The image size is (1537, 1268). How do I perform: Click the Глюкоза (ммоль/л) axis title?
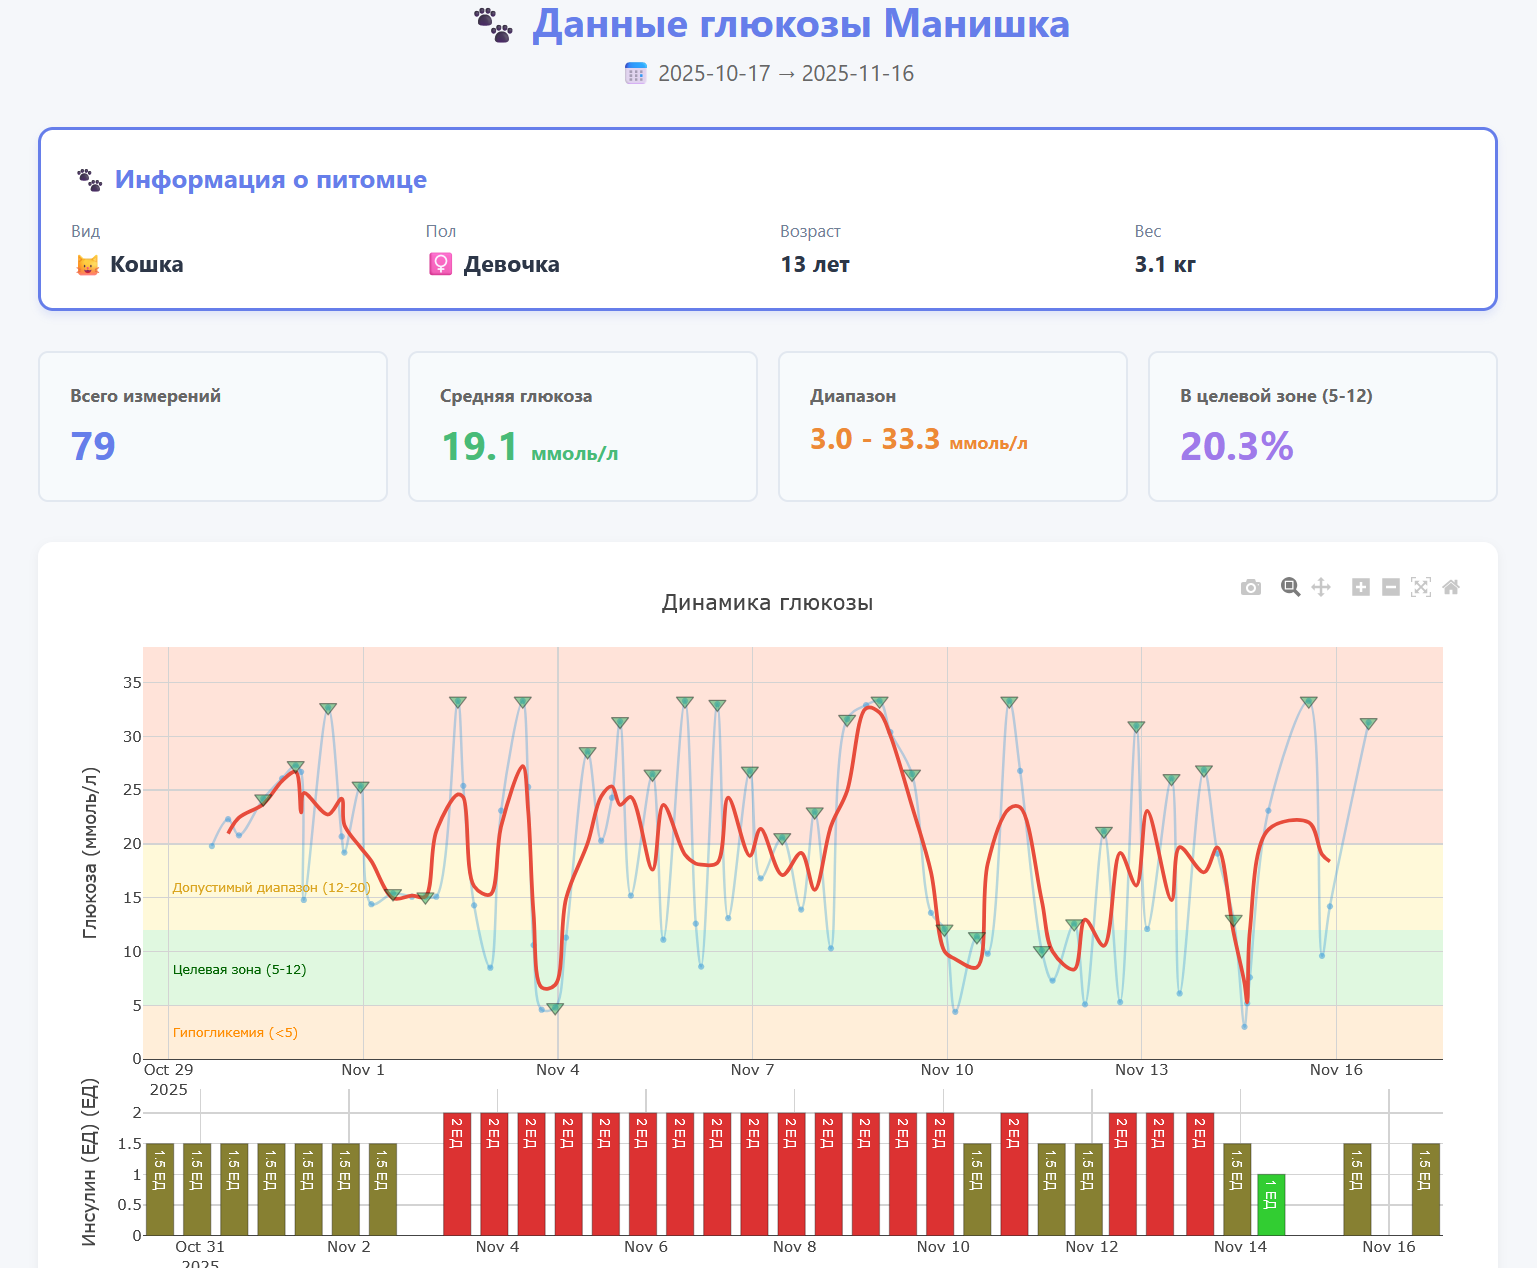pos(90,853)
